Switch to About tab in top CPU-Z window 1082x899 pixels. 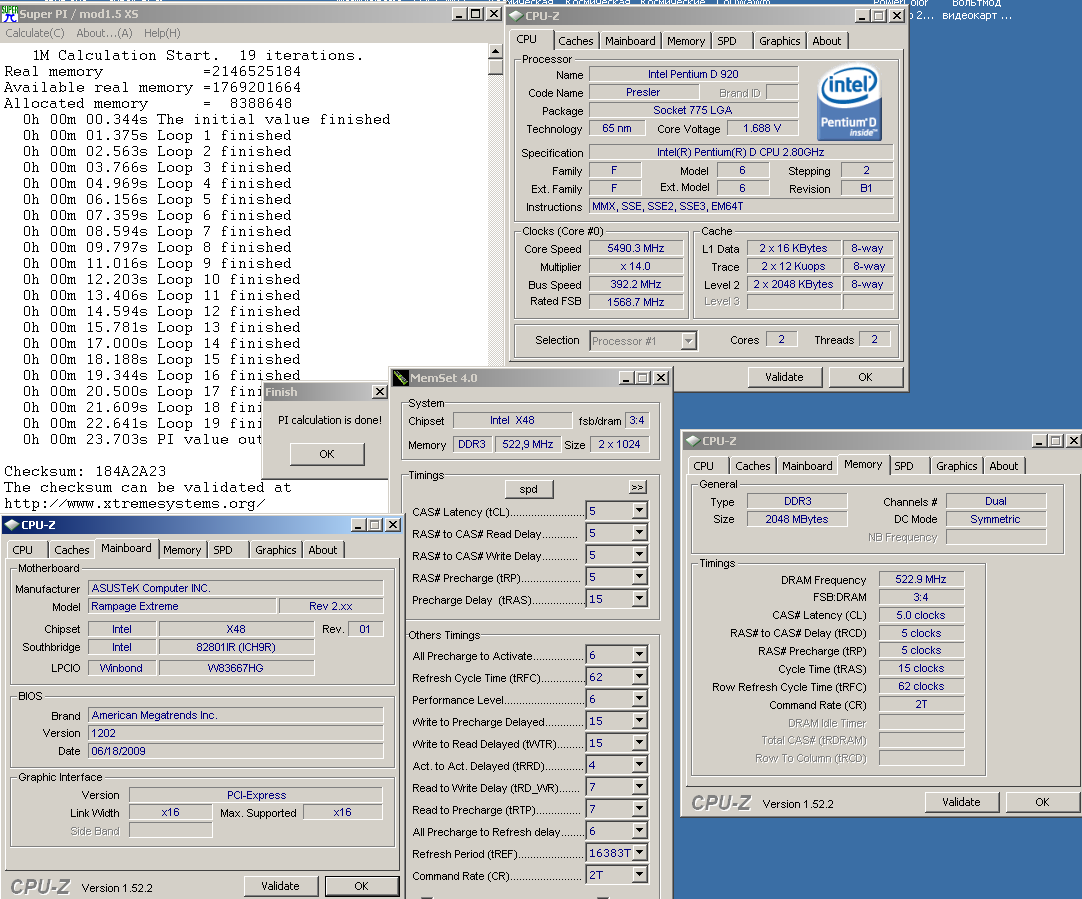tap(826, 41)
